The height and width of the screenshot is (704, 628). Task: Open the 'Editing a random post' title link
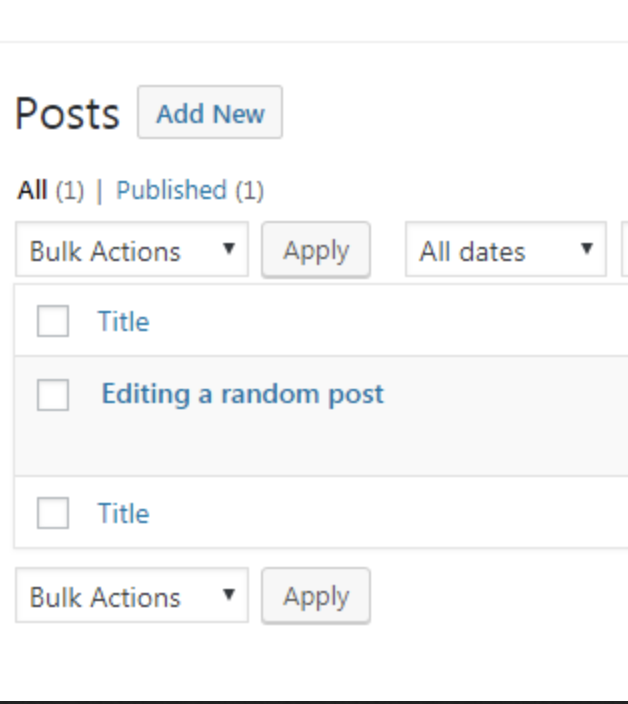[242, 394]
